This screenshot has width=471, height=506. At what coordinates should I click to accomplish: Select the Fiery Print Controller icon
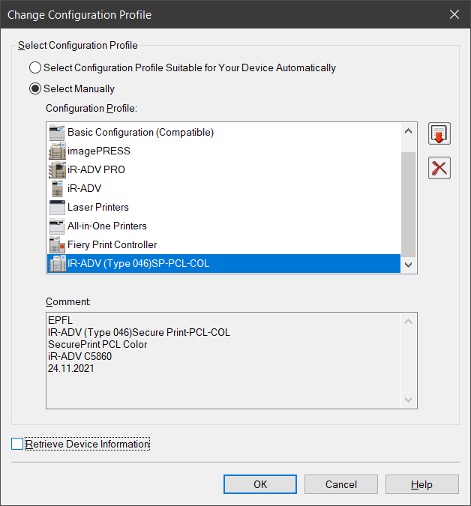pos(57,245)
